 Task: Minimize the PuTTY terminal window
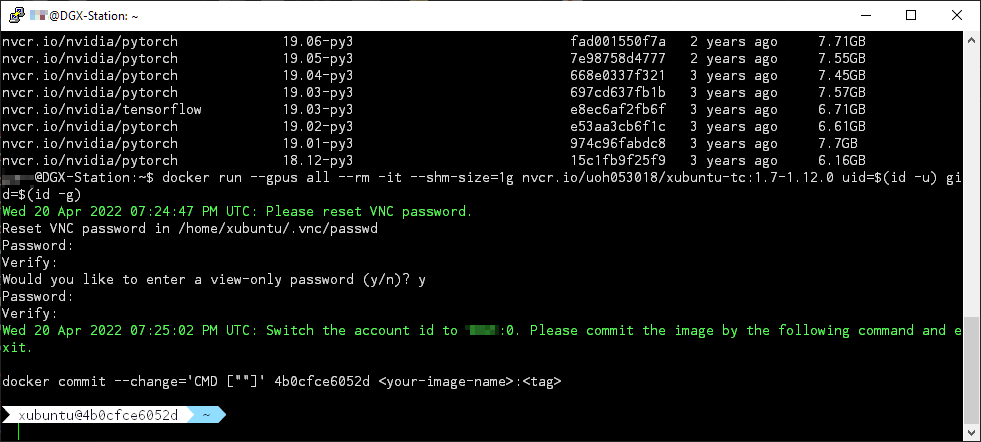point(864,15)
